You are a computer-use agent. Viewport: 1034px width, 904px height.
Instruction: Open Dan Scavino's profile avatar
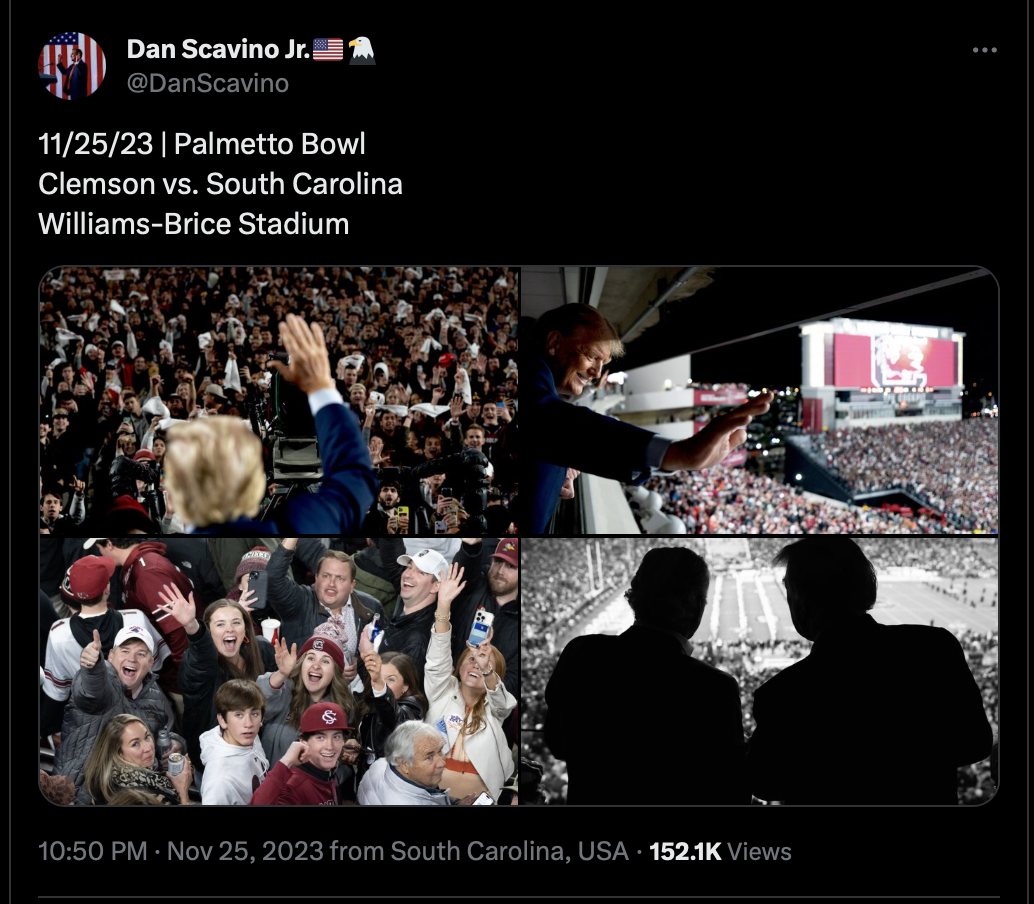coord(72,65)
